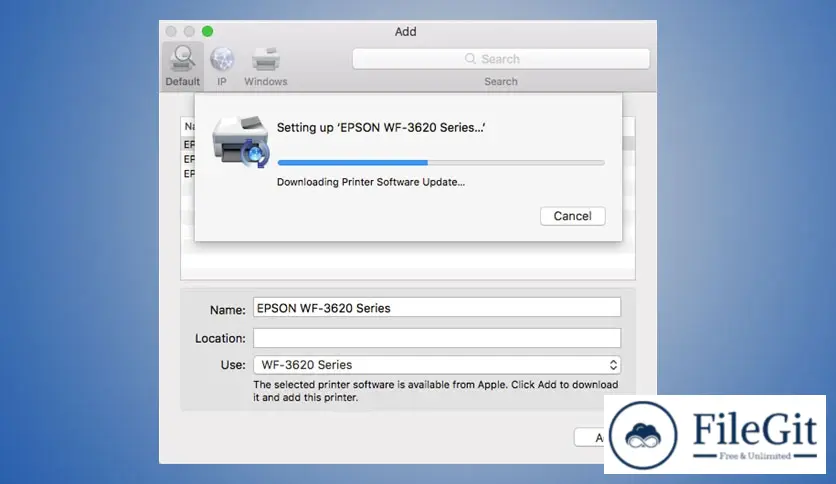836x484 pixels.
Task: Click the 'Search' label below the search field
Action: click(501, 82)
